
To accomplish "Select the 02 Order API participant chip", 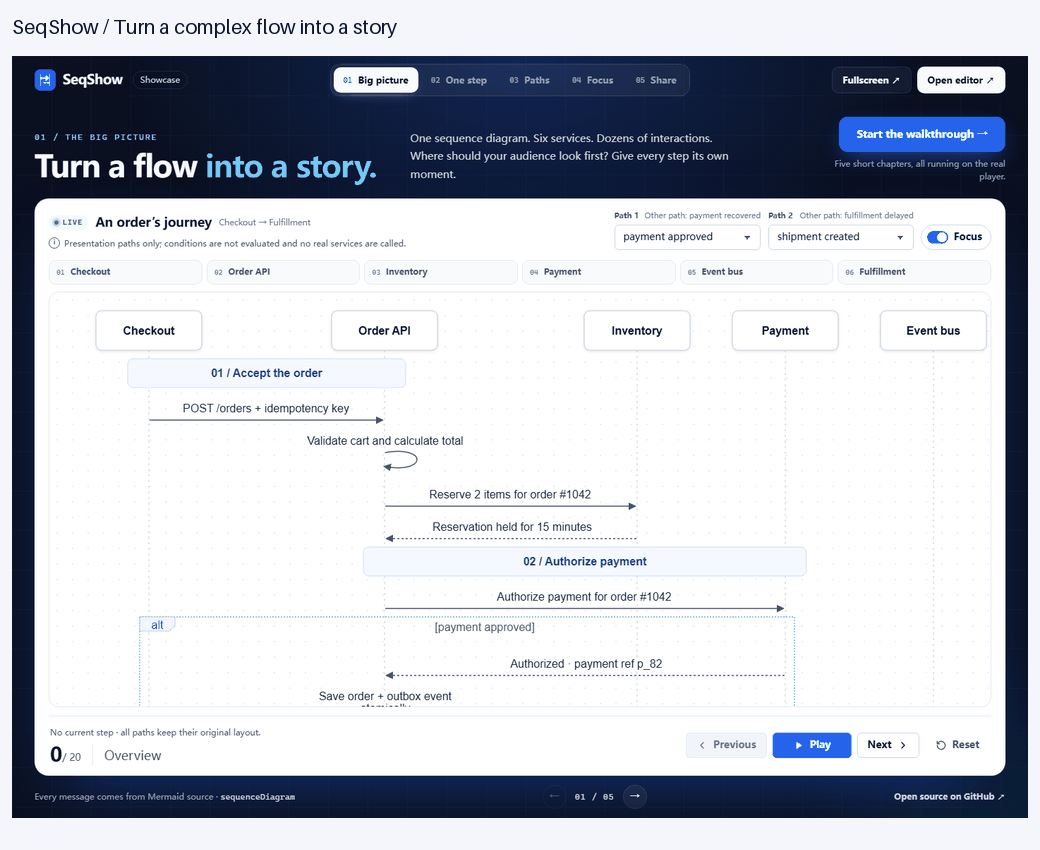I will (283, 272).
